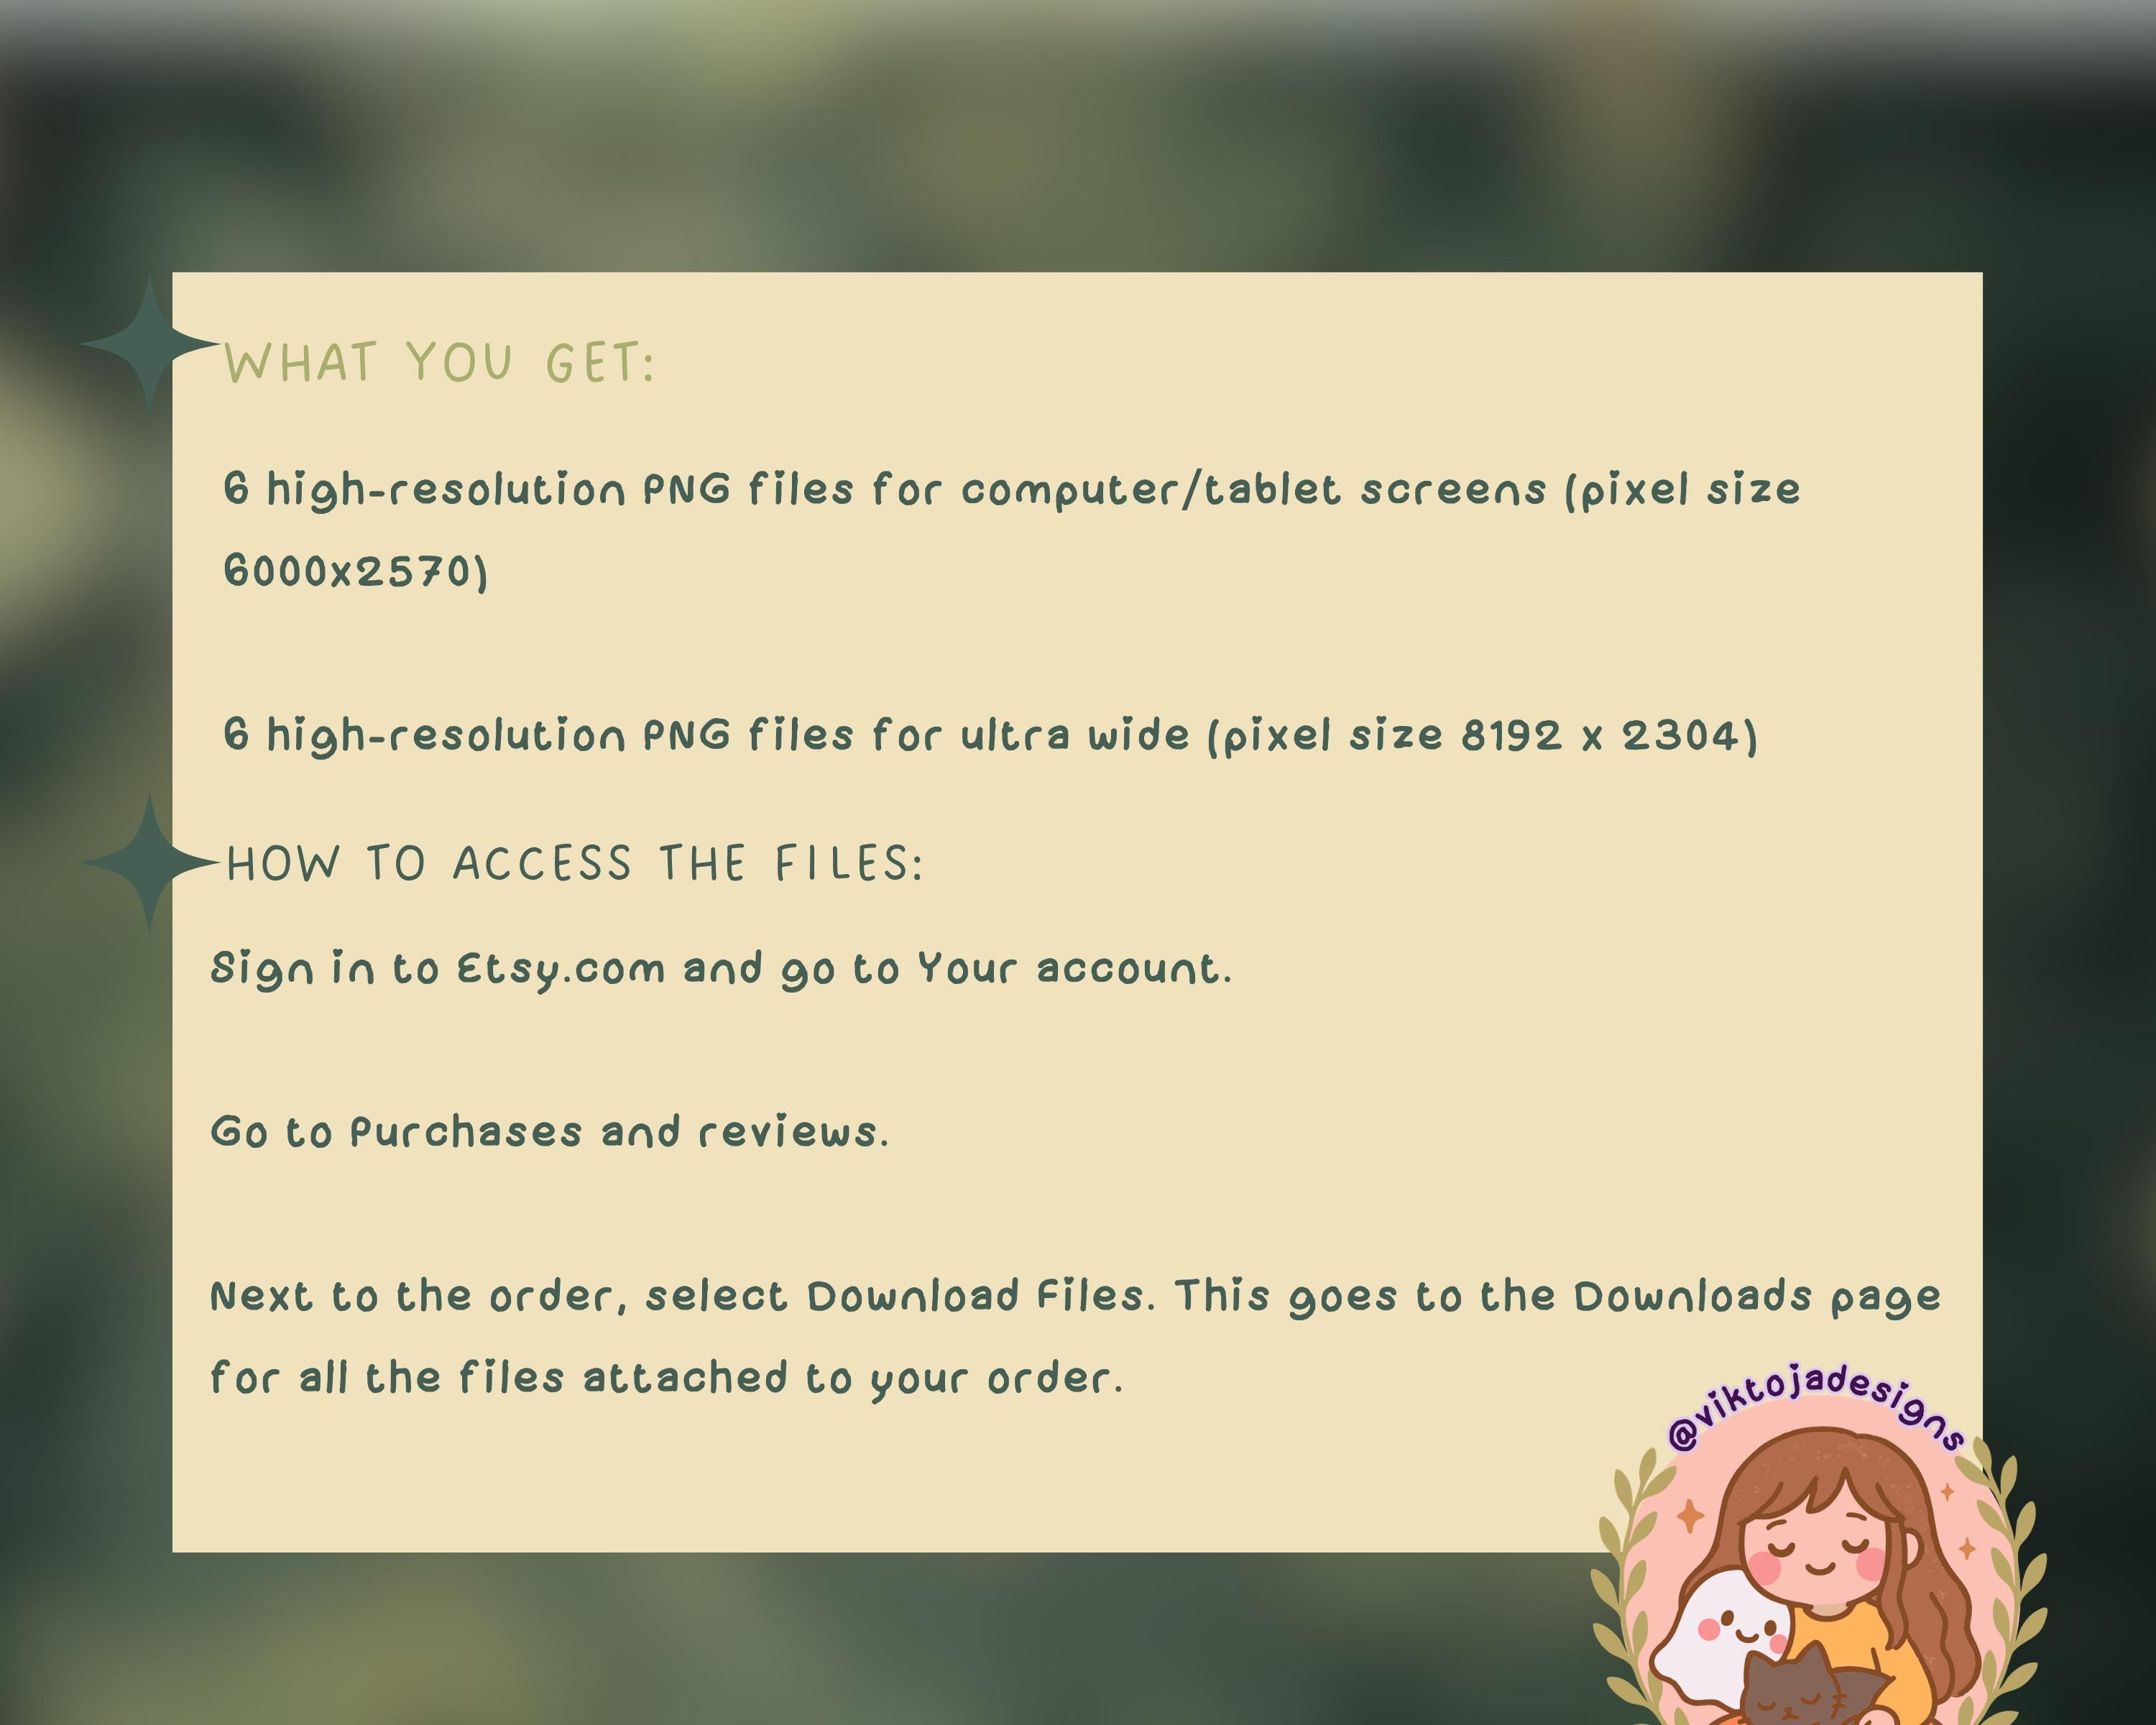Click the star beside 'How to Access the Files'
This screenshot has height=1725, width=2156.
(149, 862)
